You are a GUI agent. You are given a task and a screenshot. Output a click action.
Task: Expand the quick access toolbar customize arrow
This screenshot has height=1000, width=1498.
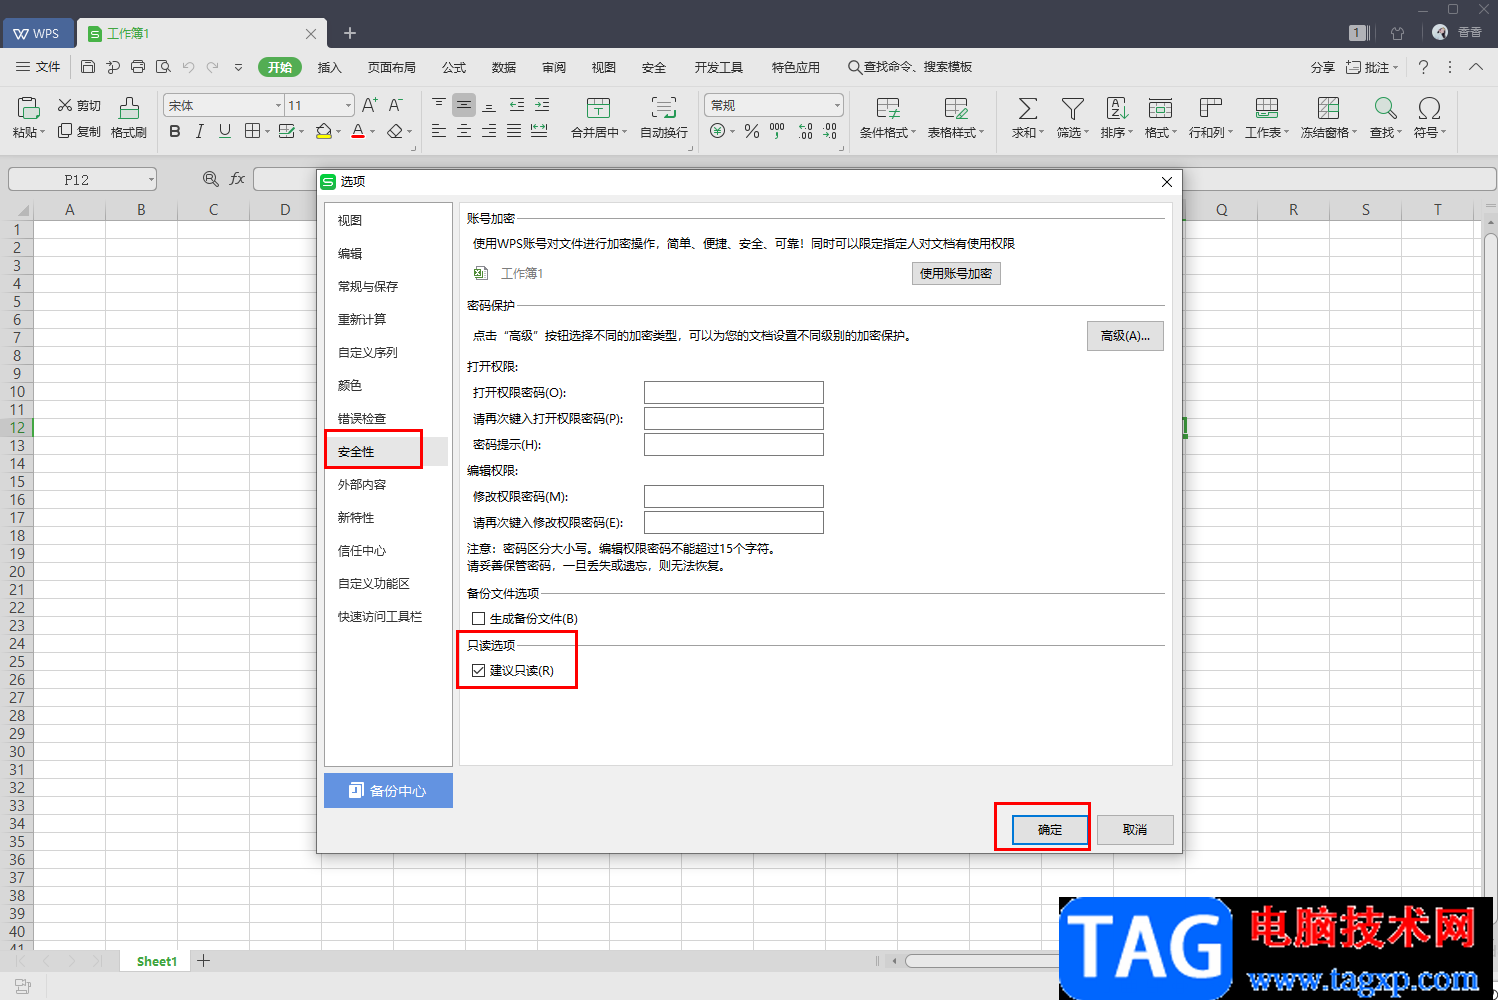click(x=238, y=67)
